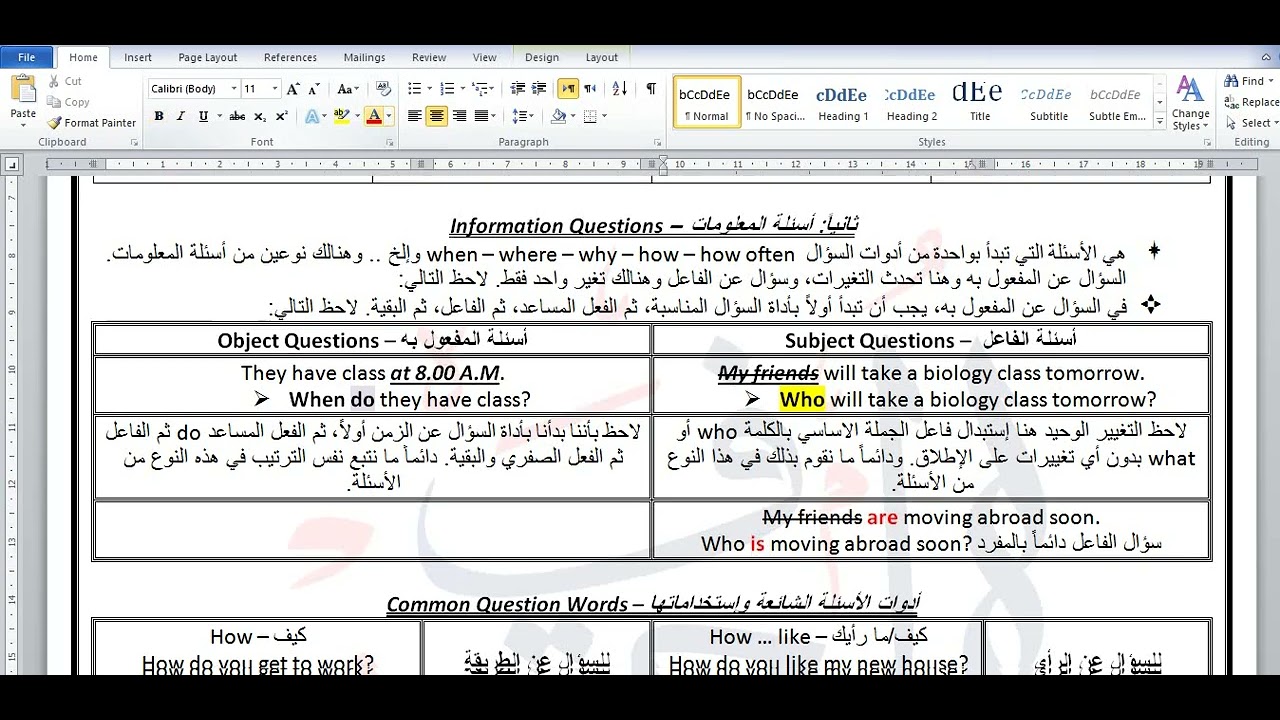Apply superscript formatting
1280x720 pixels.
point(281,116)
